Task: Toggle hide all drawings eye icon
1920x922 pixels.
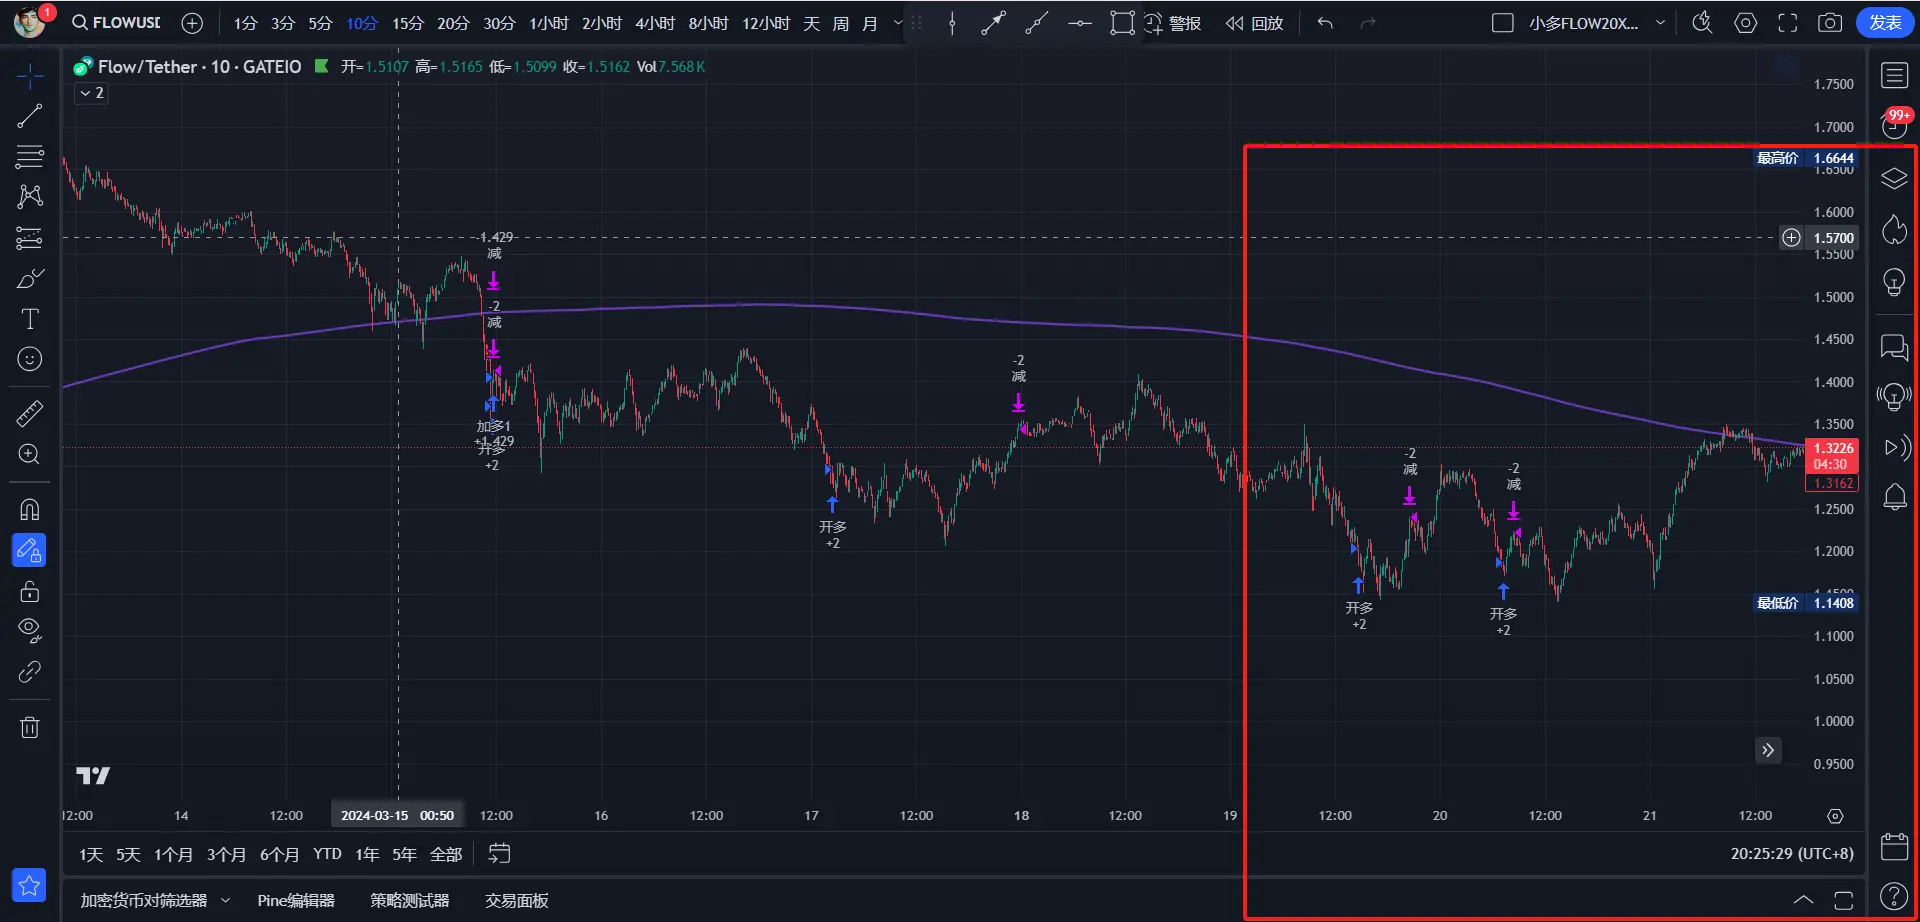Action: click(x=30, y=631)
